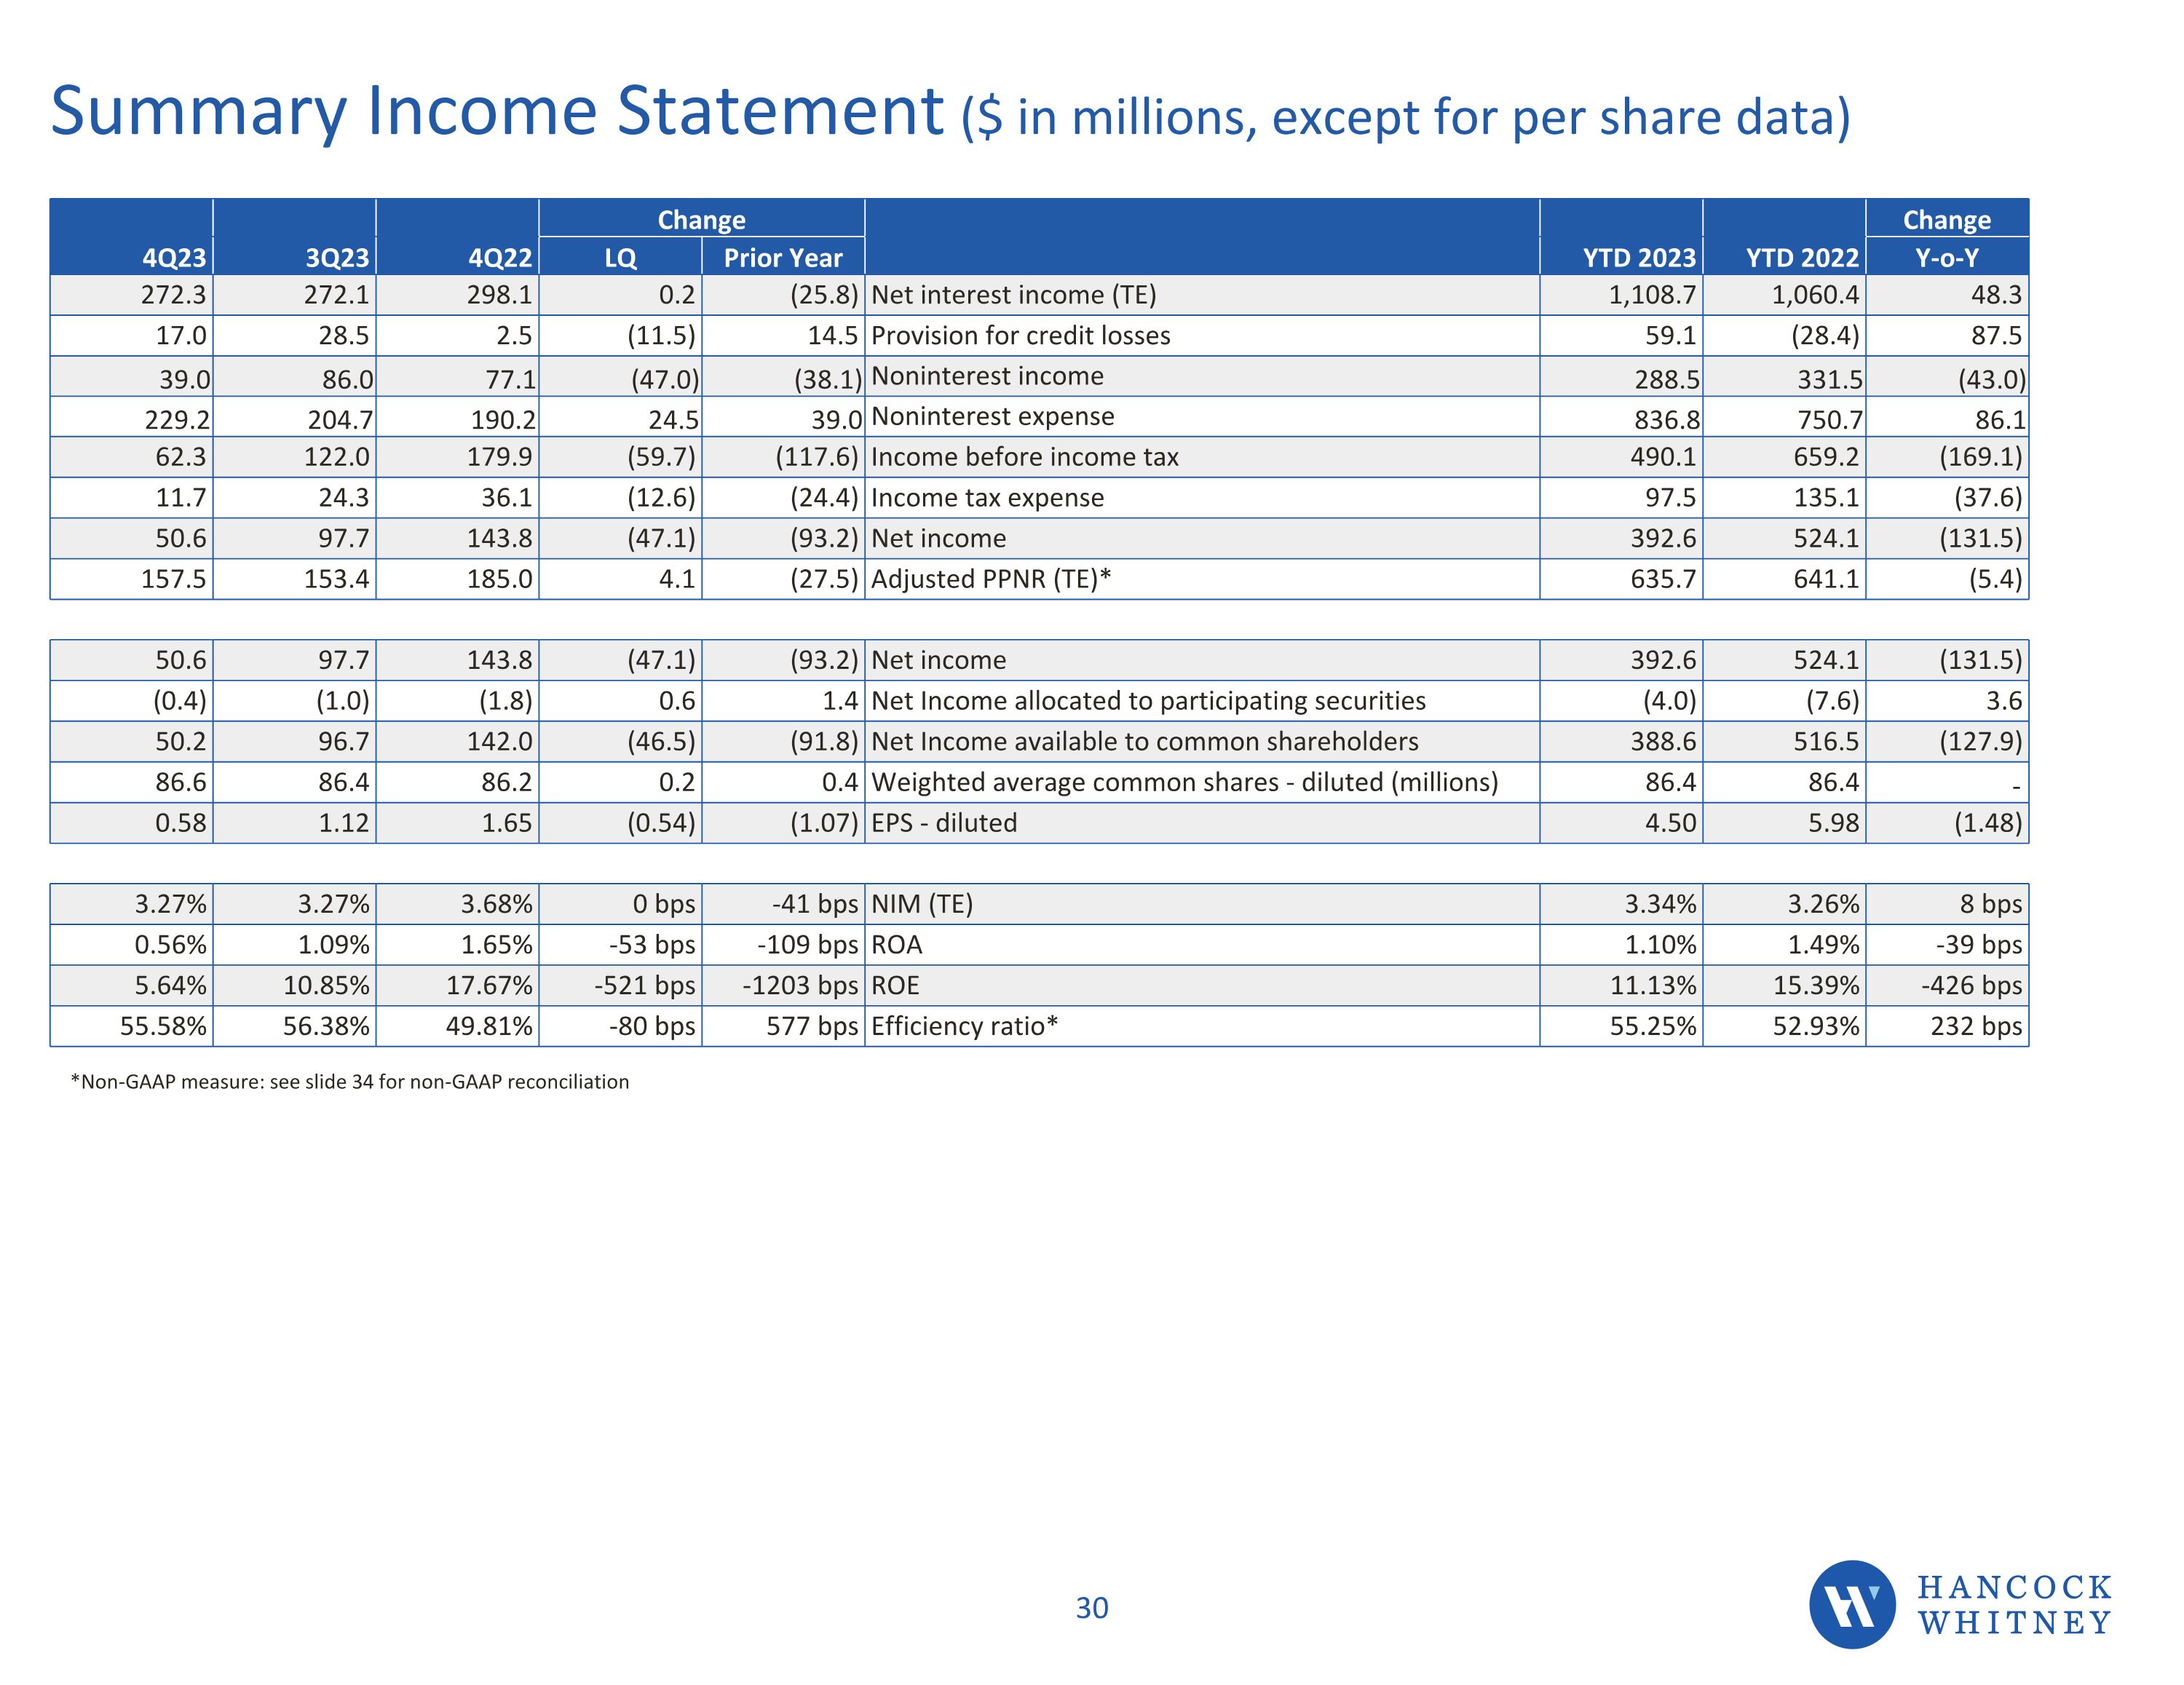The width and height of the screenshot is (2184, 1685).
Task: Select the 4Q22 column header
Action: click(500, 258)
